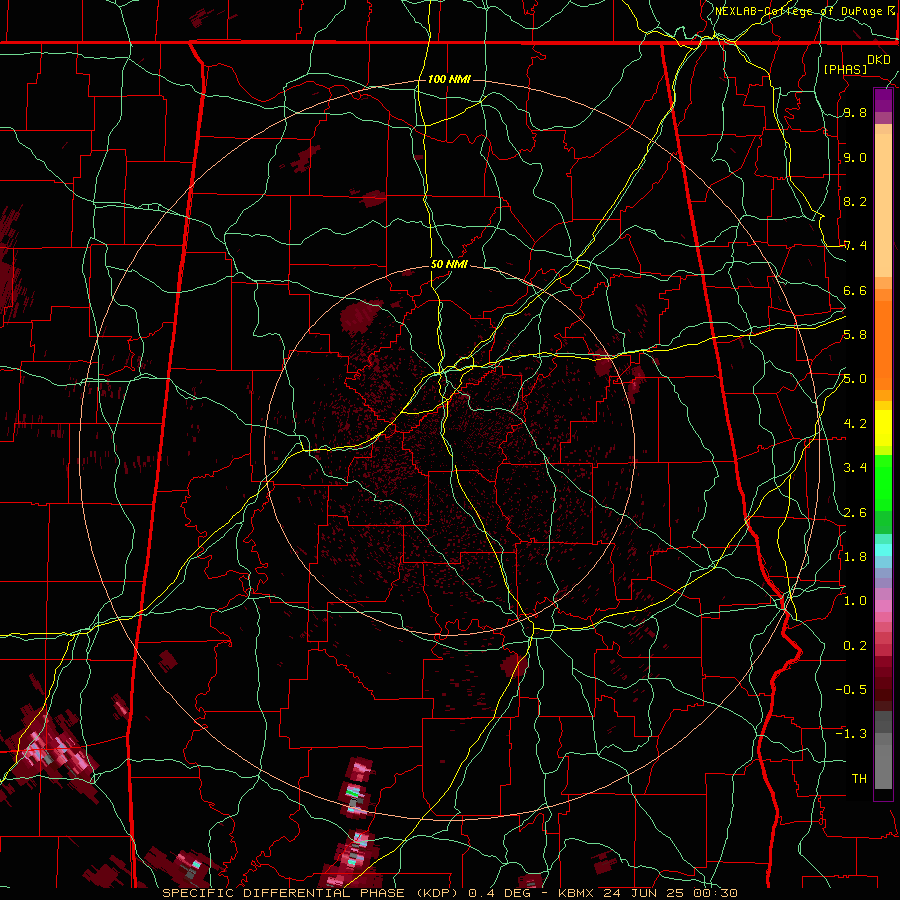Click the 9.8 value on the scale

(855, 113)
